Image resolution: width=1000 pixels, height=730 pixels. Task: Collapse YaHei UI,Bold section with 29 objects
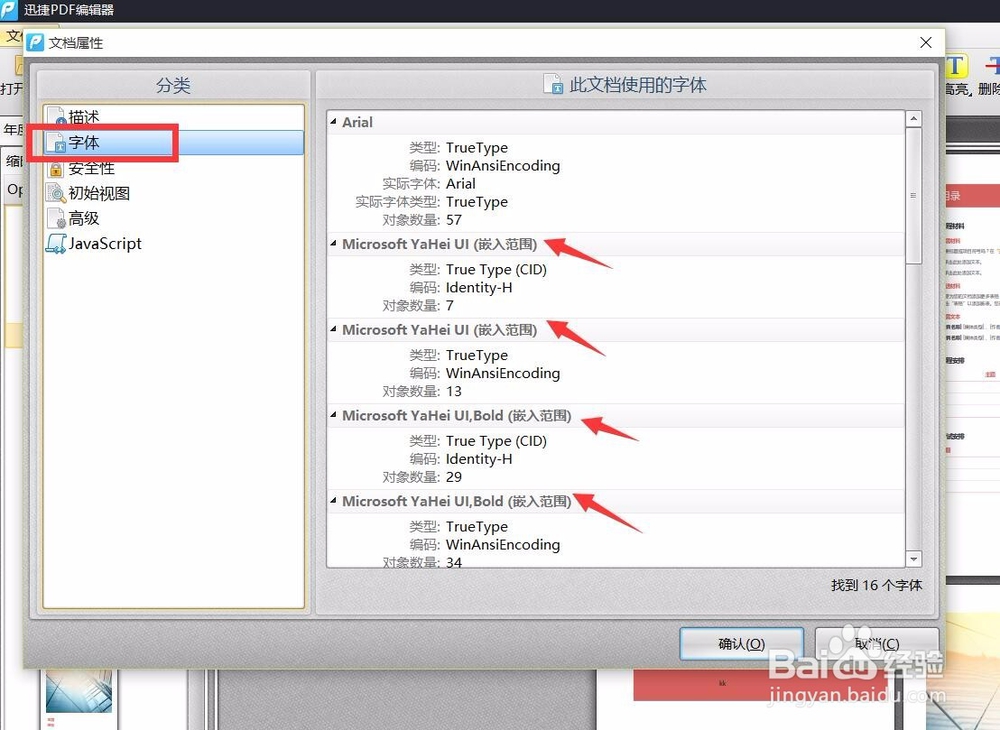(x=334, y=414)
